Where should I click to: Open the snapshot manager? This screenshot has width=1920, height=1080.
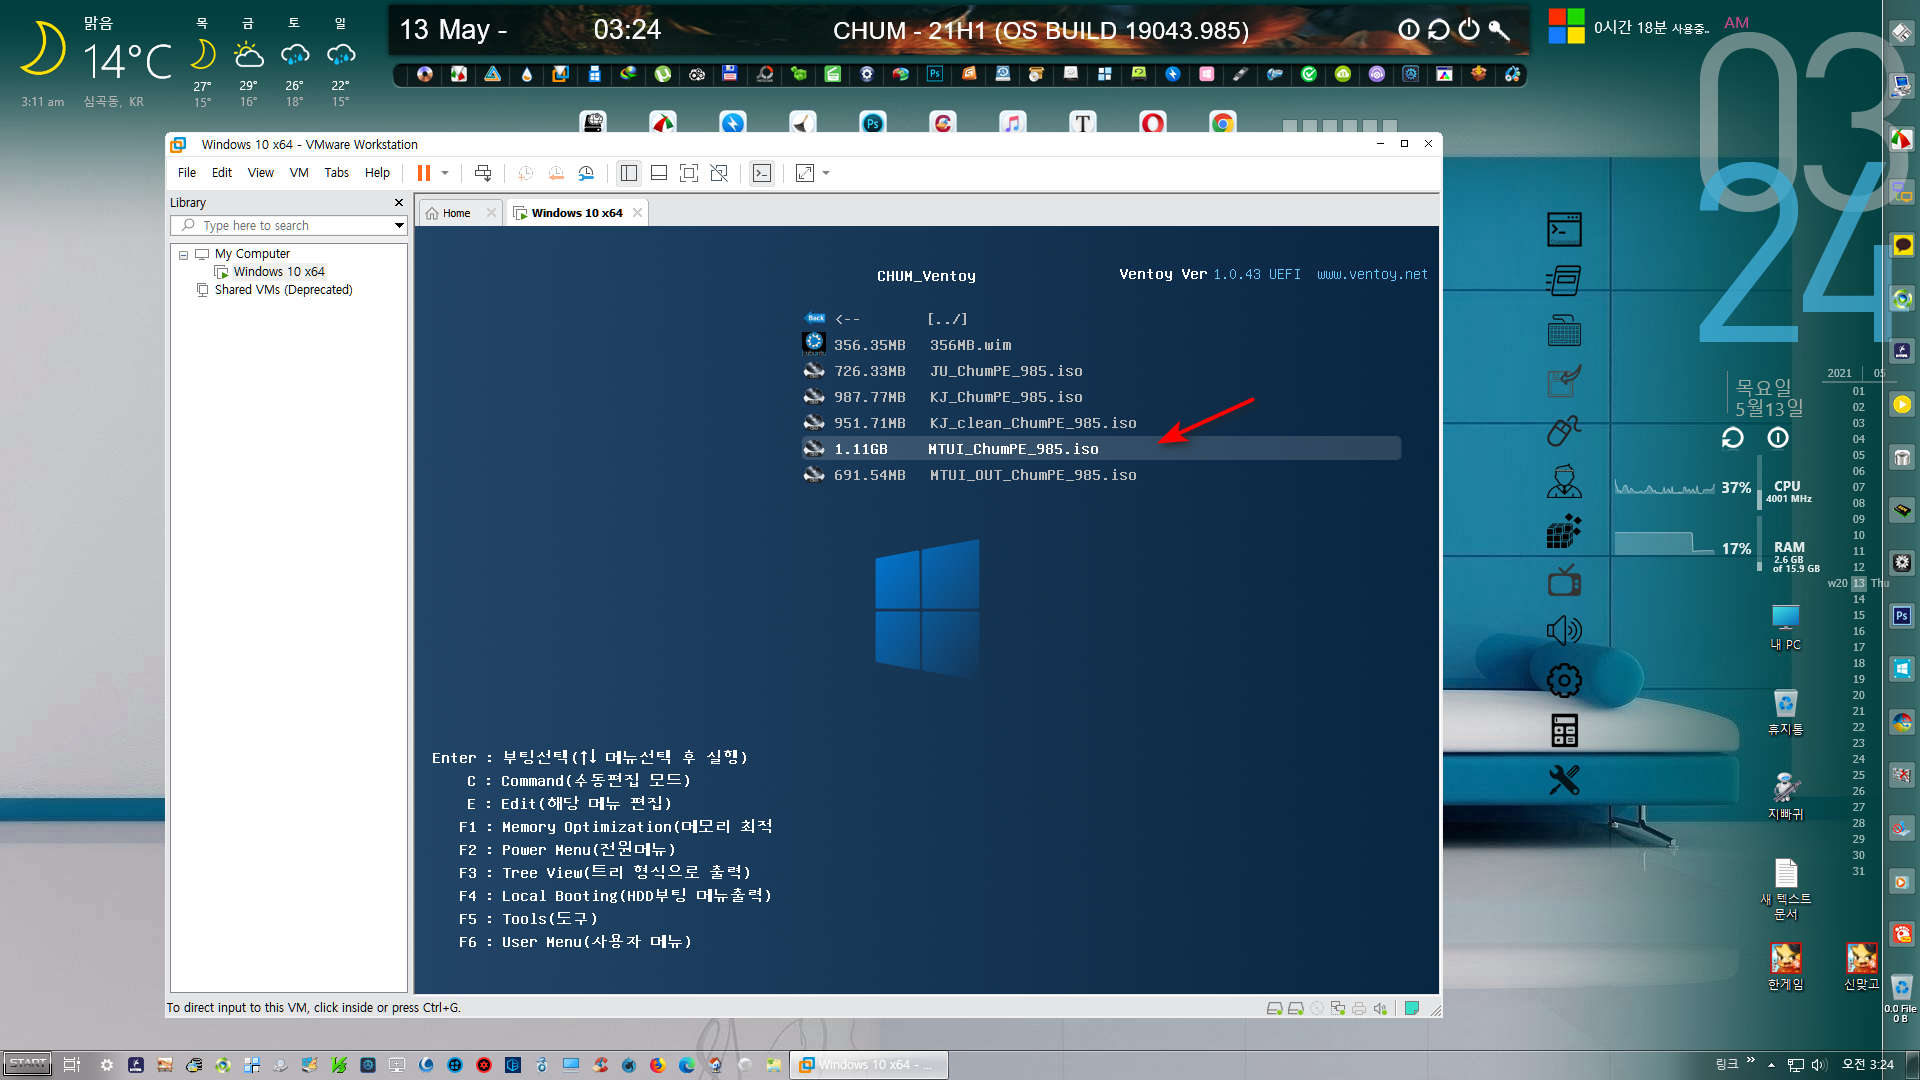click(587, 173)
